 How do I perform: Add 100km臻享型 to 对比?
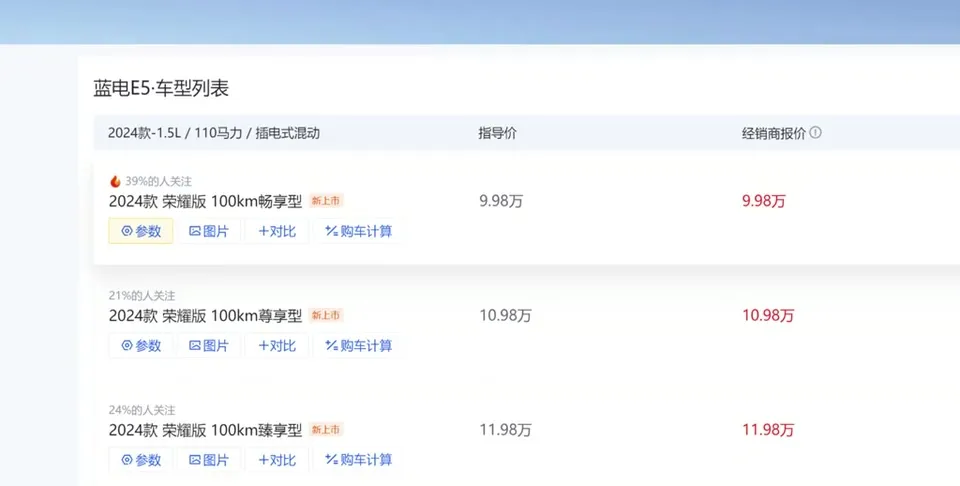[x=277, y=460]
